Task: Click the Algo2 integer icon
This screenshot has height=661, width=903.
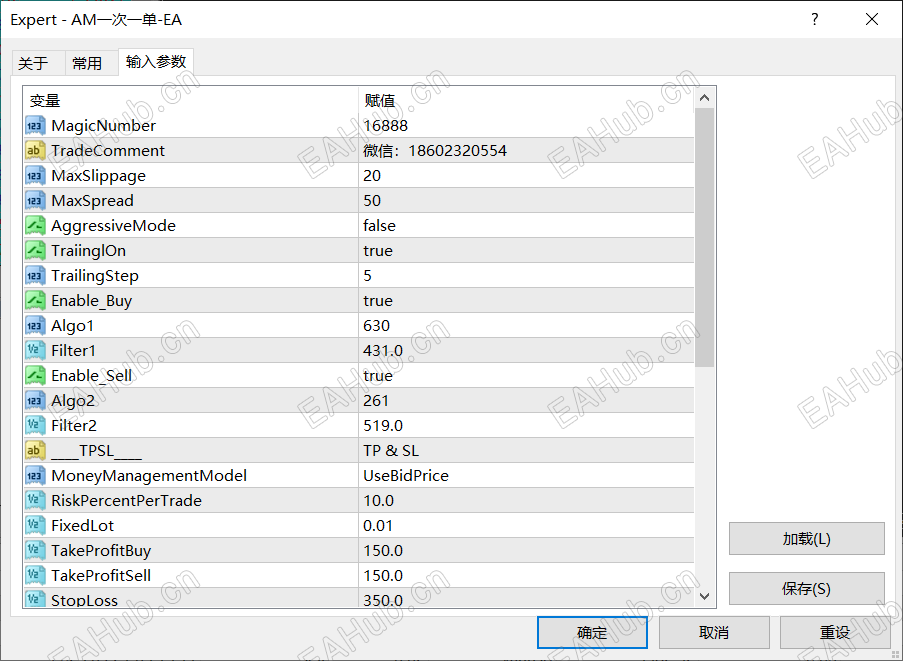Action: click(x=35, y=401)
